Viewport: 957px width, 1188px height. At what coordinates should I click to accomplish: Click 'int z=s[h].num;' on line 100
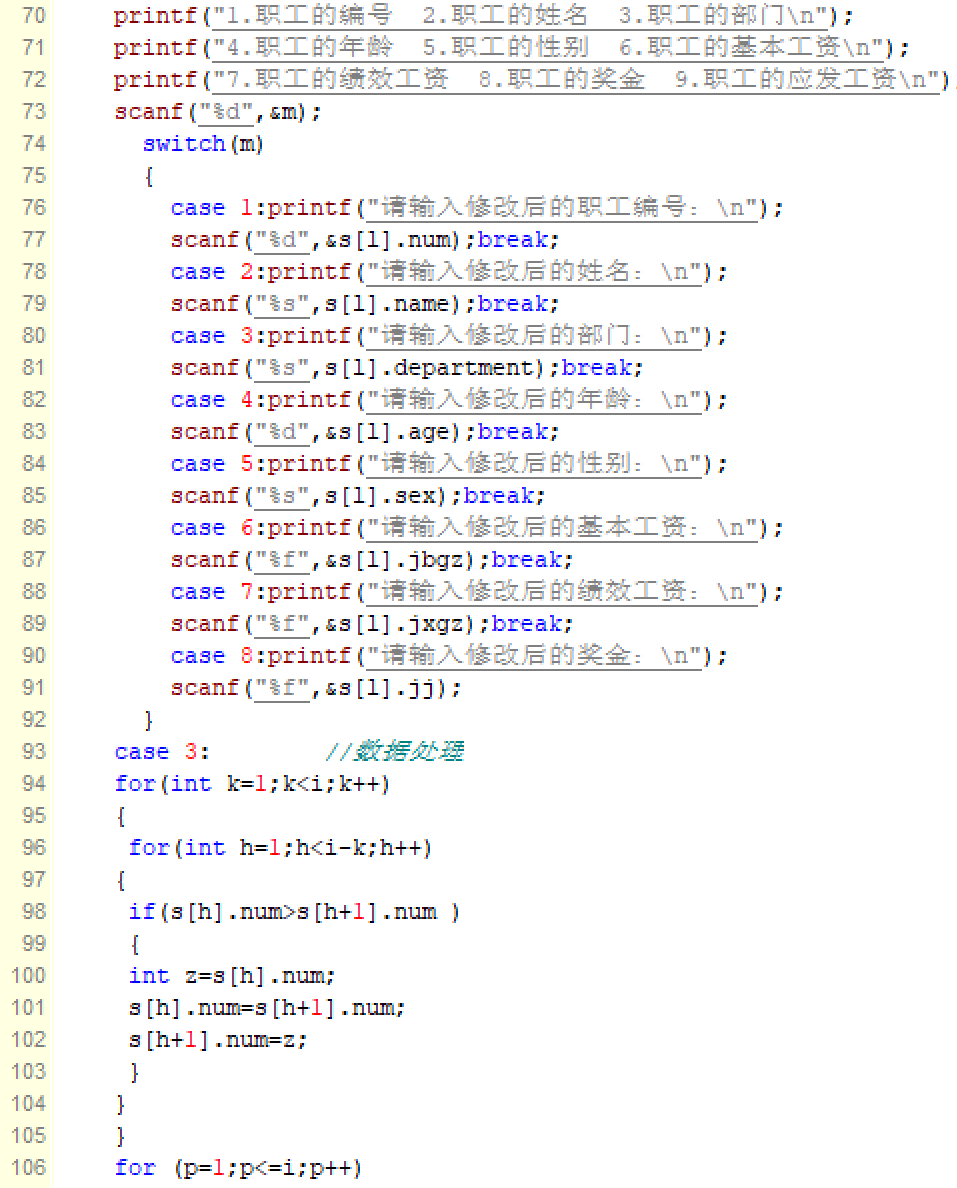(231, 975)
